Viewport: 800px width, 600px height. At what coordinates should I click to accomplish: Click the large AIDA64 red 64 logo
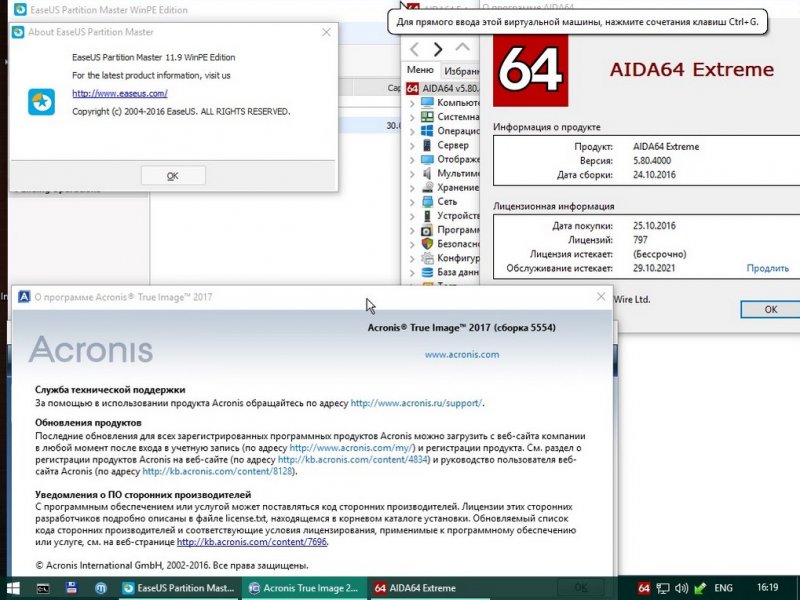(530, 70)
